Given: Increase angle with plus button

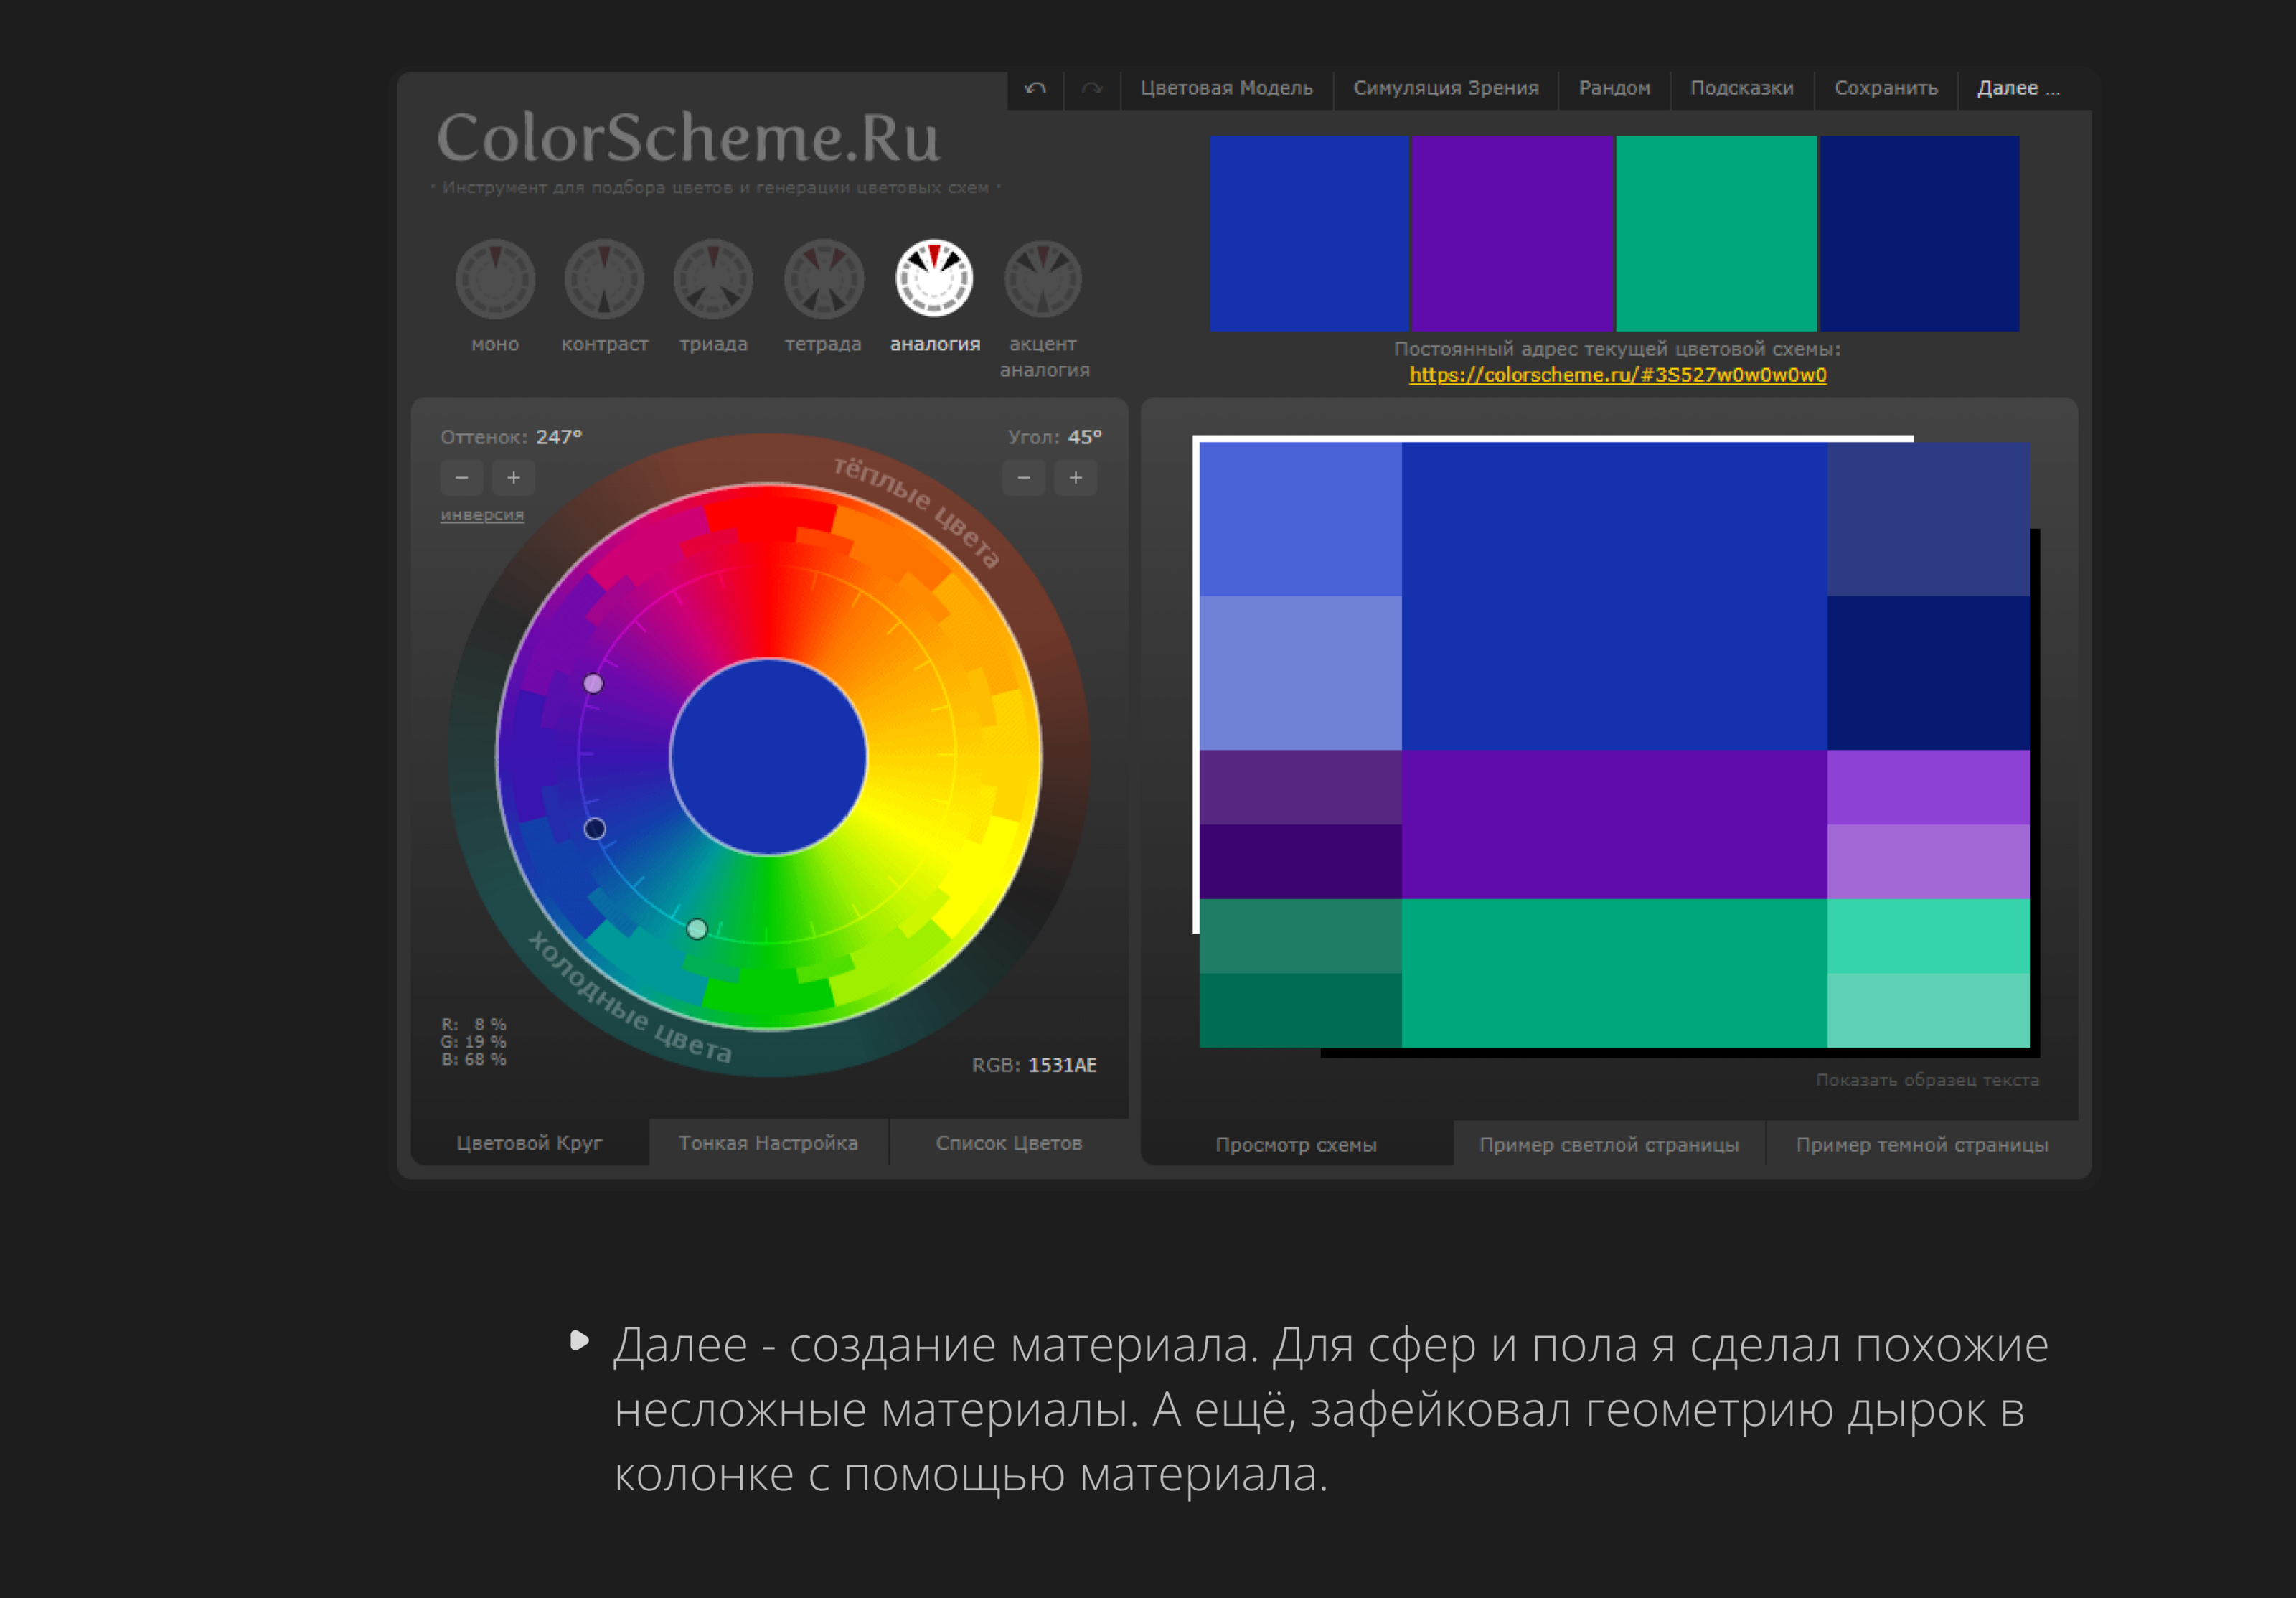Looking at the screenshot, I should [1075, 478].
